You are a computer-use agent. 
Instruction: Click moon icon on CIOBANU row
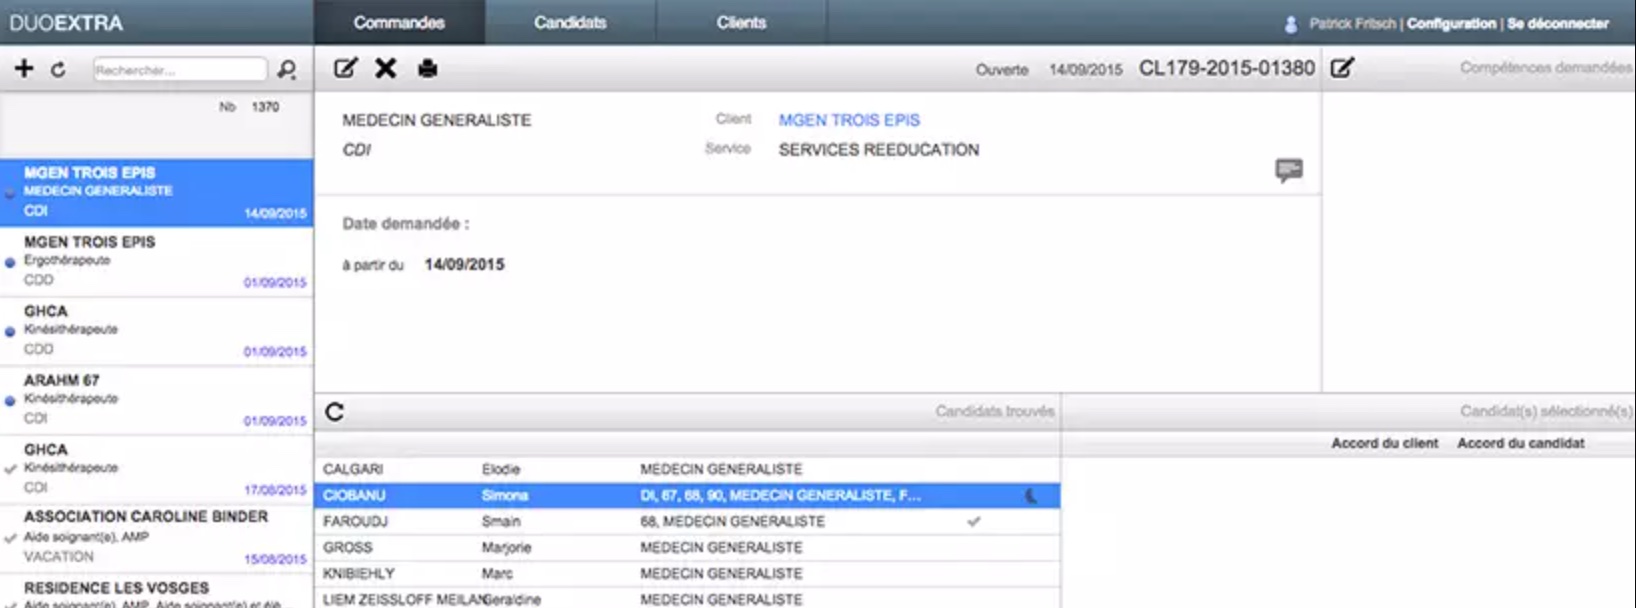tap(1030, 495)
